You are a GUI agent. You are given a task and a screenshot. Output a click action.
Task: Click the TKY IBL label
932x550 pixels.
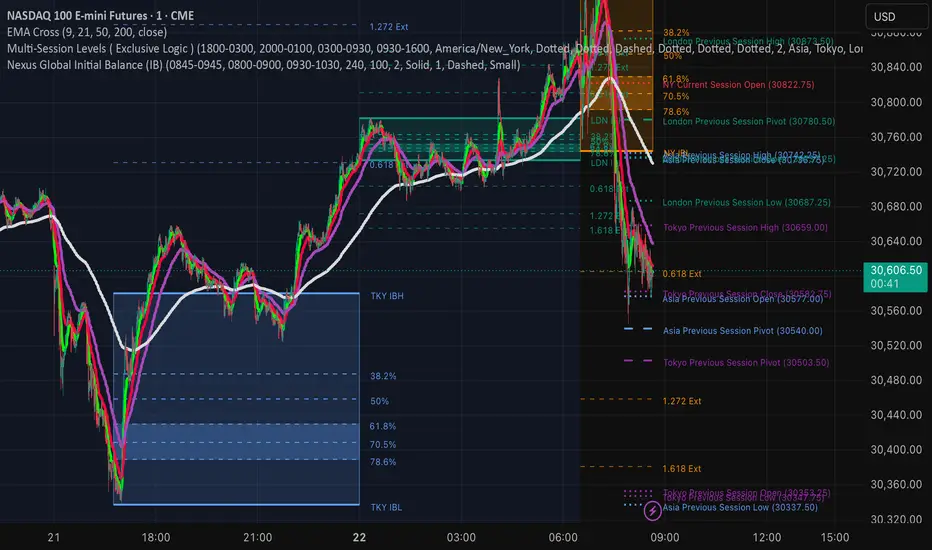pos(386,507)
